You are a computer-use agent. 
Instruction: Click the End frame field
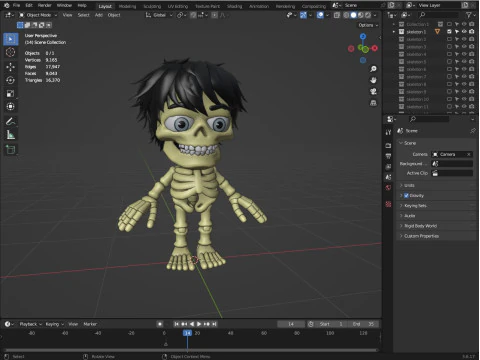(364, 324)
